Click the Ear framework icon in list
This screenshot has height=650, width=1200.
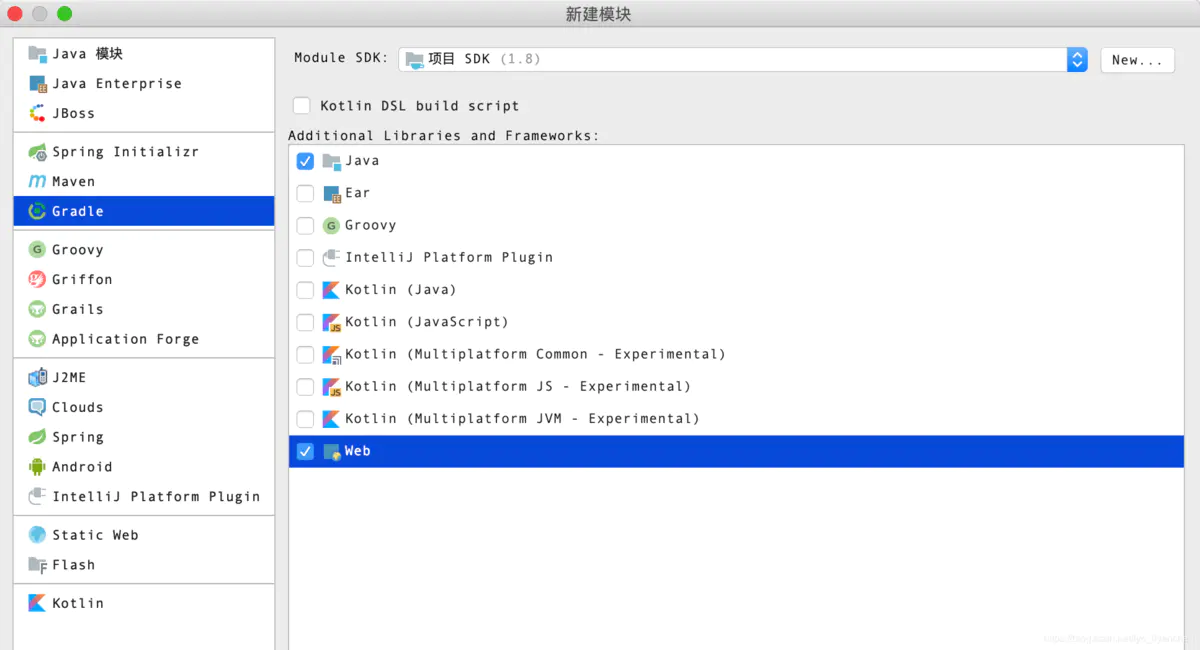332,194
